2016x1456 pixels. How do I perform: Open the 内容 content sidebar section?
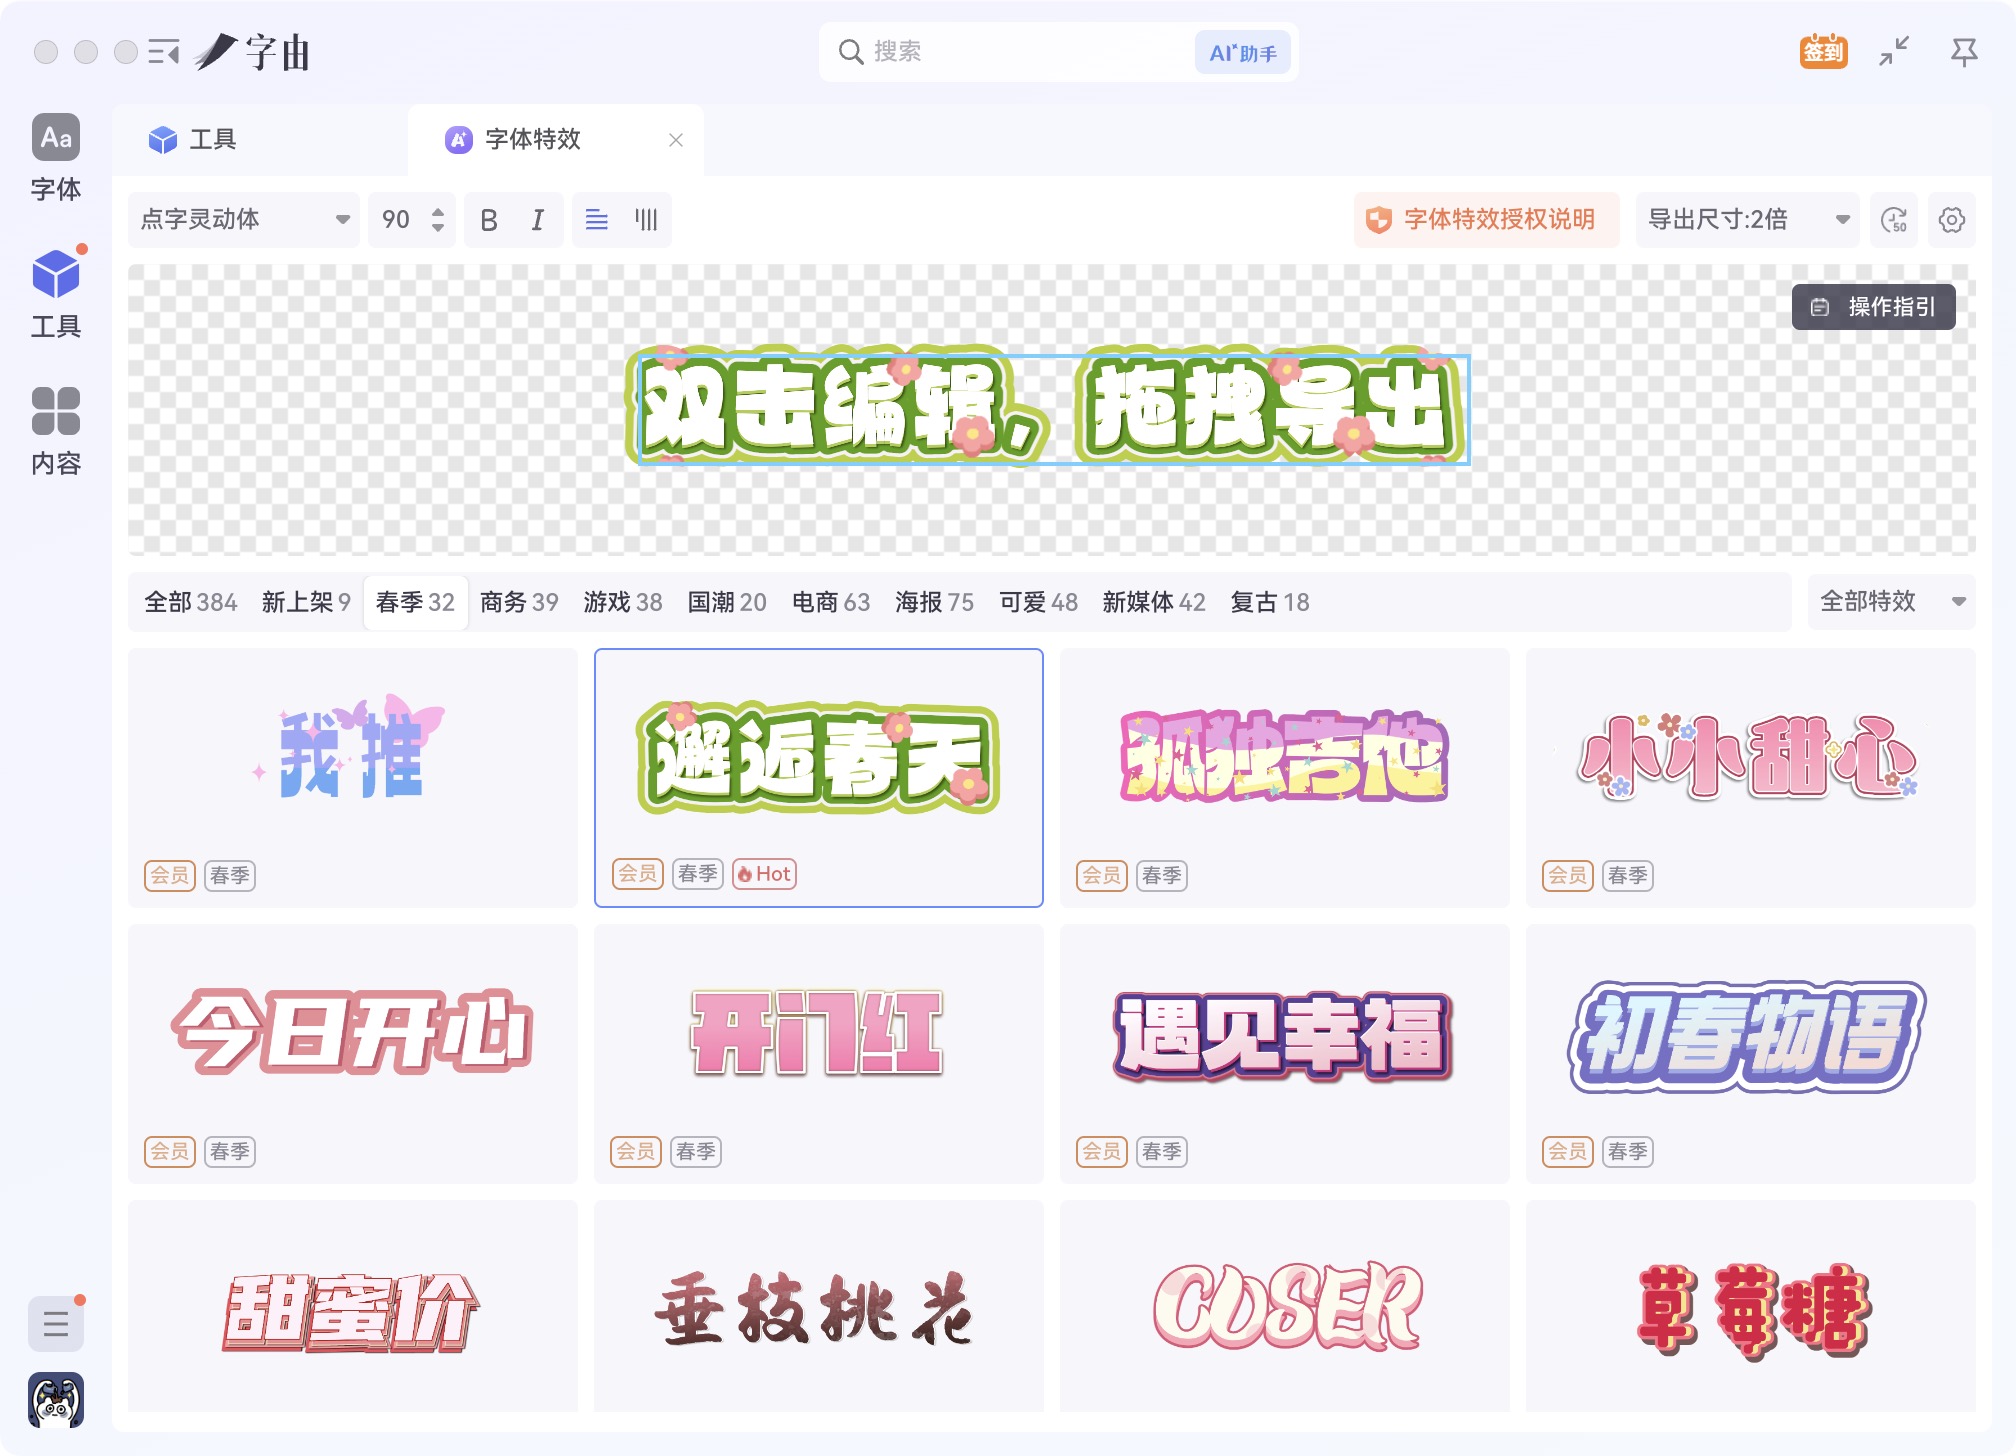[56, 431]
